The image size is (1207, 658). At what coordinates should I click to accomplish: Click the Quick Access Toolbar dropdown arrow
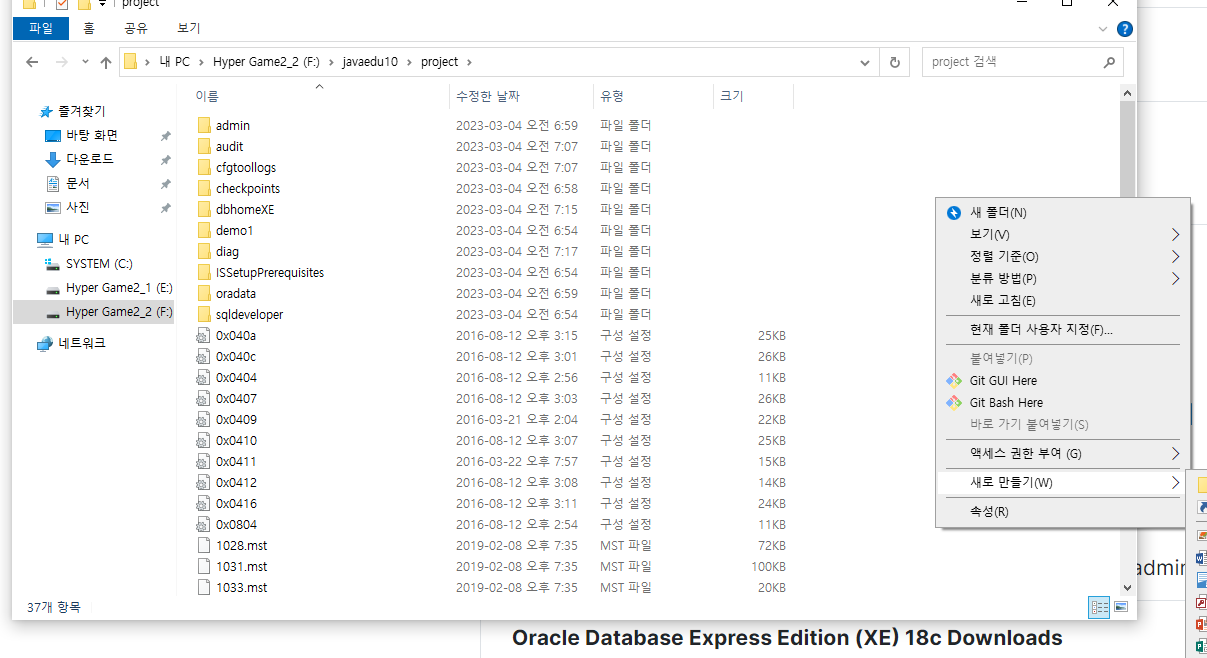[x=102, y=4]
